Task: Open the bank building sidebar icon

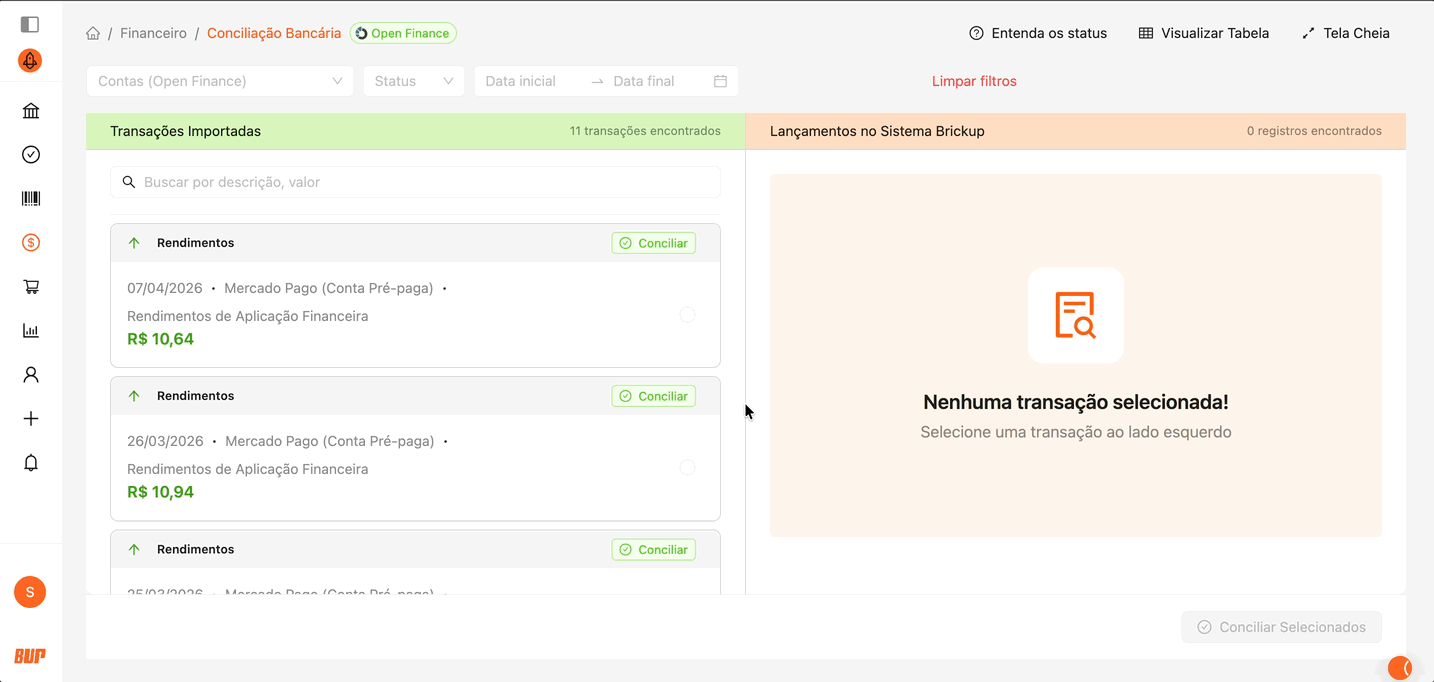Action: pyautogui.click(x=31, y=111)
